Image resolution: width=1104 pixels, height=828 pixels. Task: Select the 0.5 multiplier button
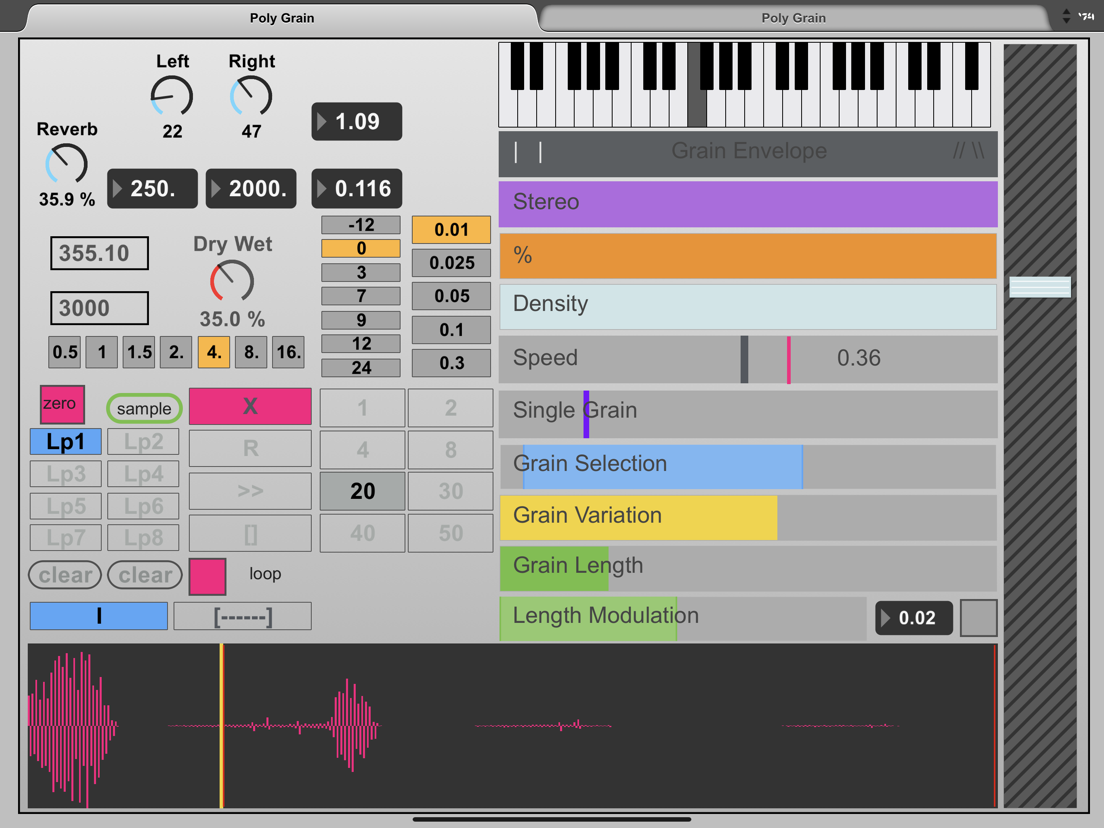point(65,352)
